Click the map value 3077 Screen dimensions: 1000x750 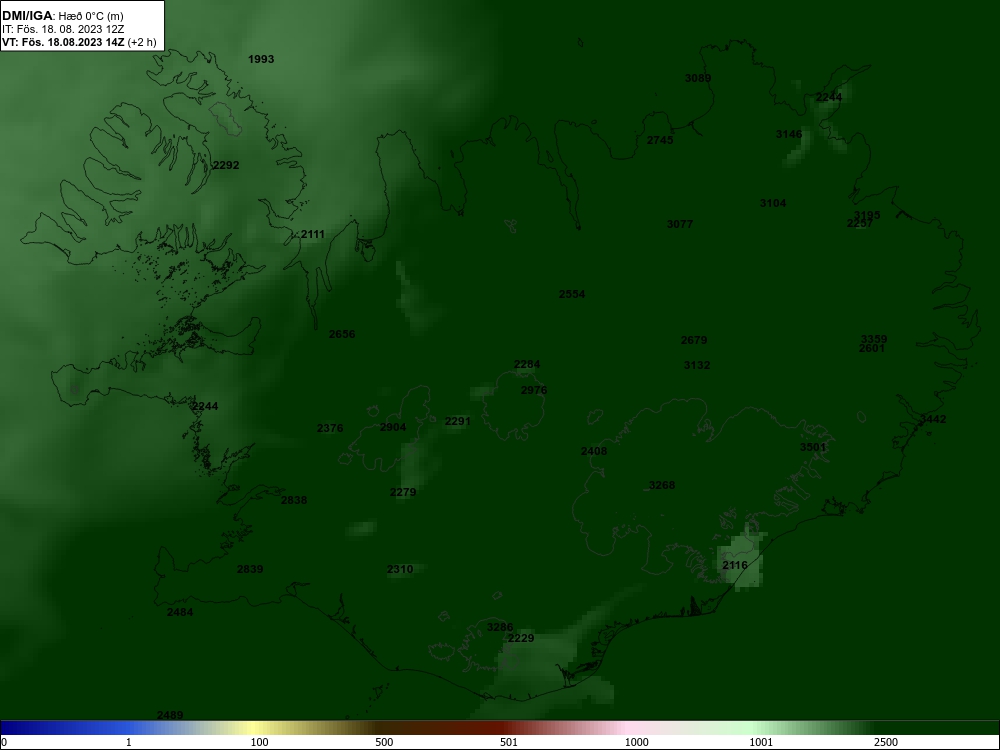pyautogui.click(x=680, y=224)
